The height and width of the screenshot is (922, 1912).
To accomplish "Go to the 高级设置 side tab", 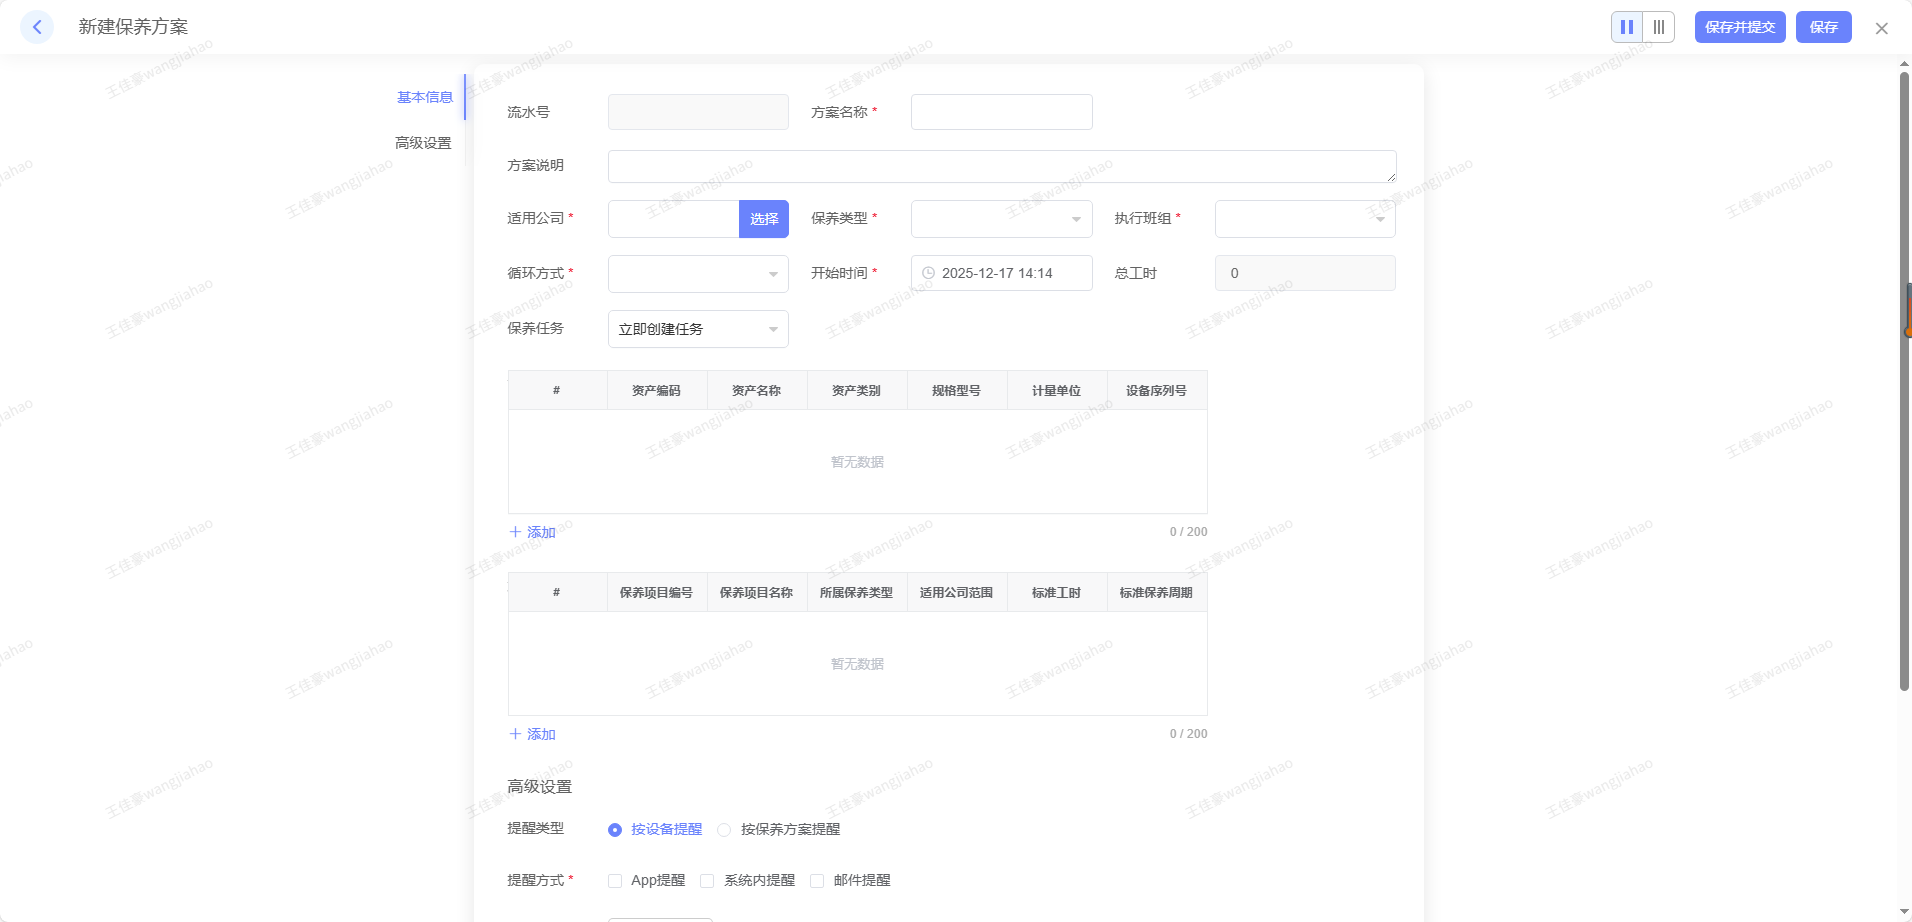I will click(x=423, y=143).
